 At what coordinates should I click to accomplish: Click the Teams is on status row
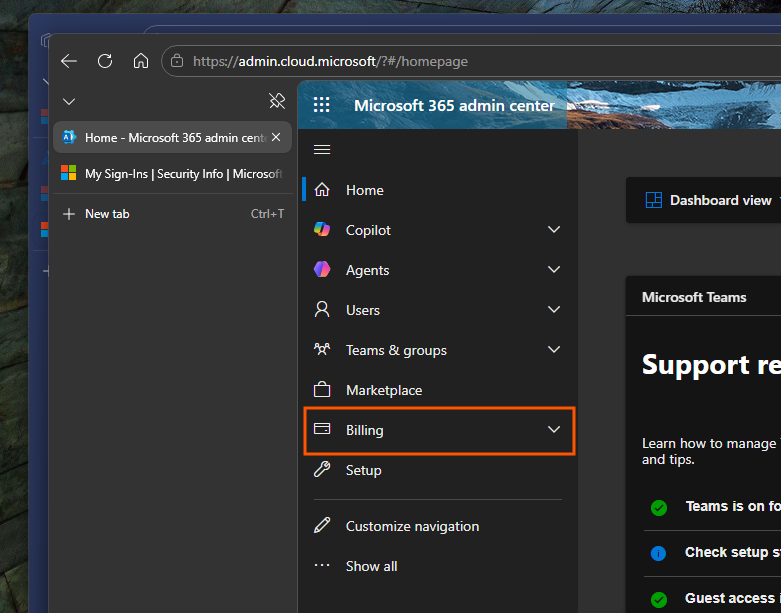(712, 507)
